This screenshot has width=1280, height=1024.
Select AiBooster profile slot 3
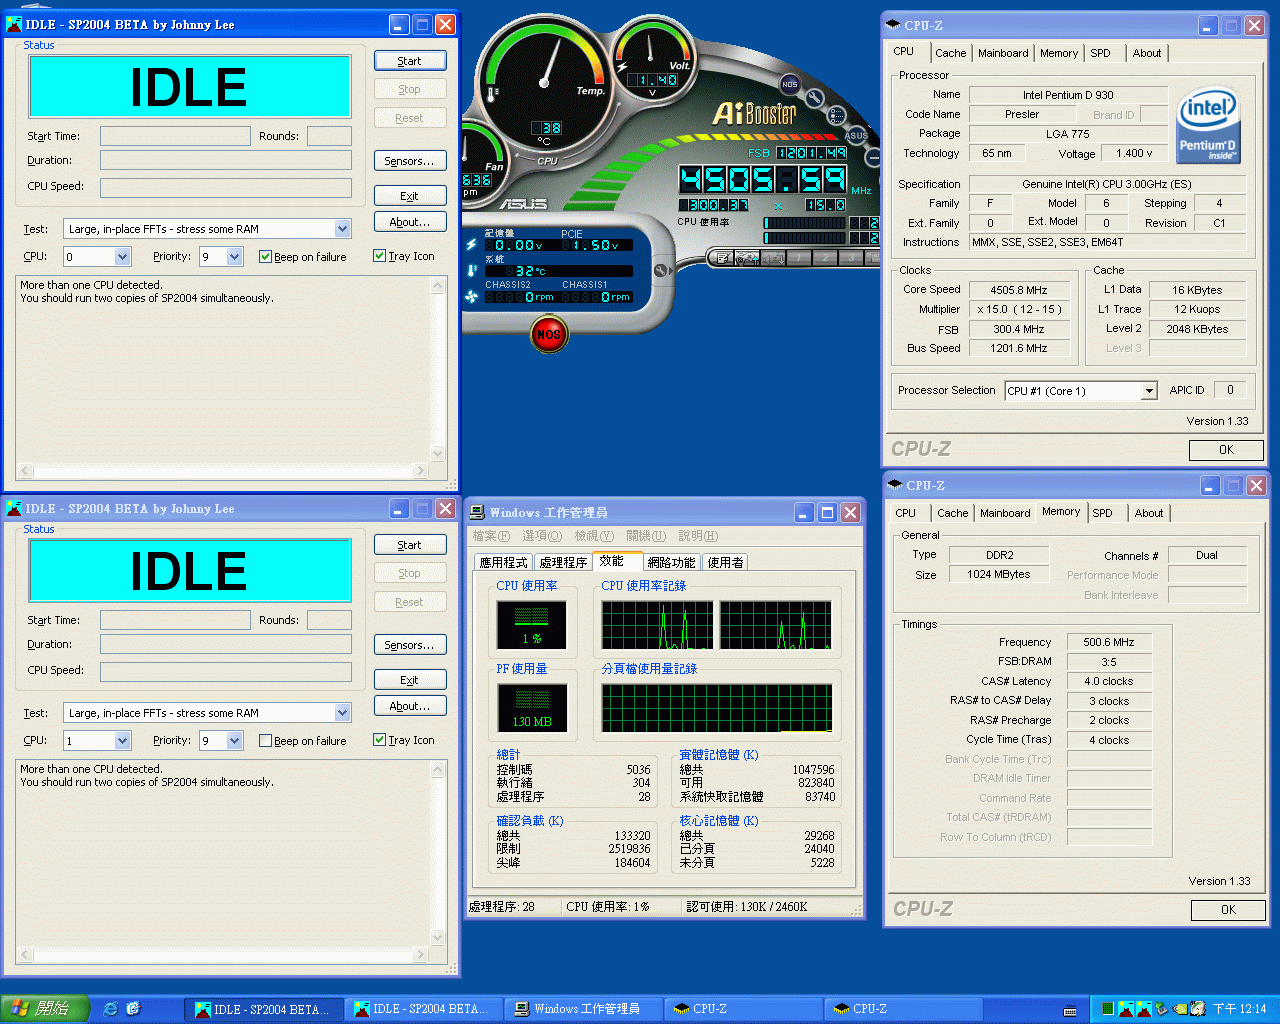point(852,257)
